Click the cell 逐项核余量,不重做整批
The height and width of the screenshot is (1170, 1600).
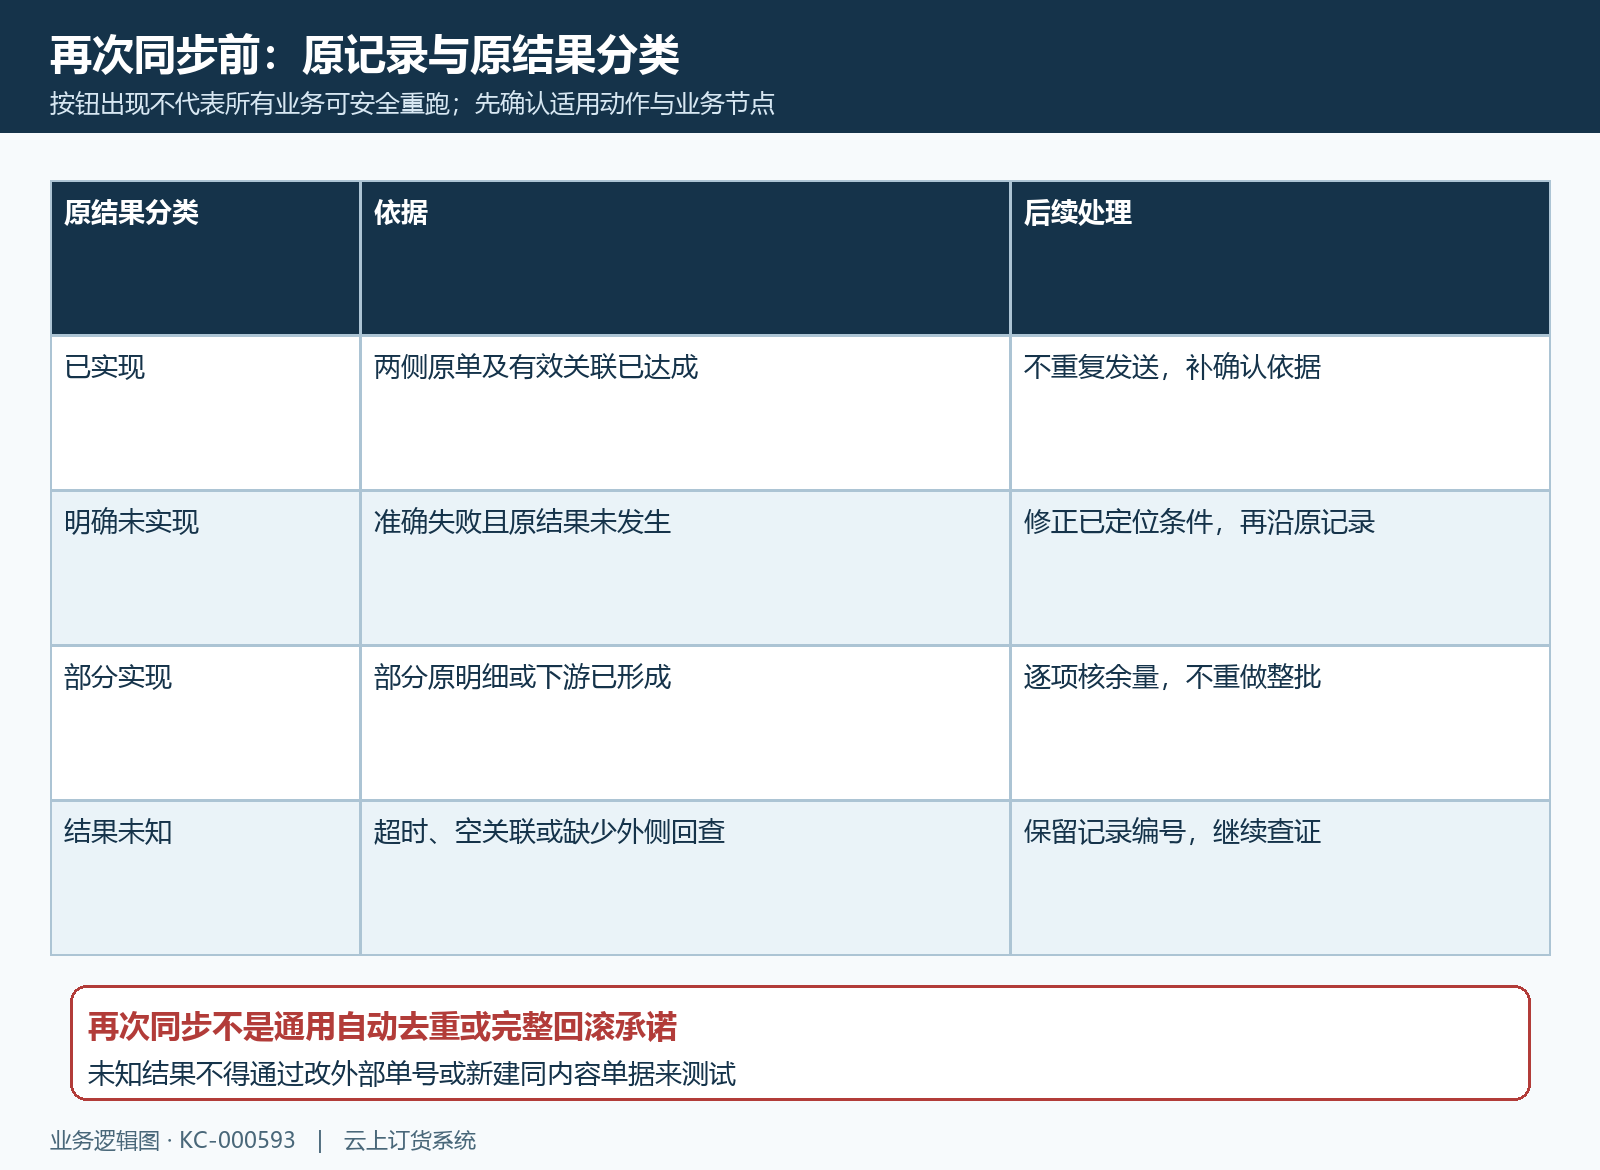[x=1280, y=723]
